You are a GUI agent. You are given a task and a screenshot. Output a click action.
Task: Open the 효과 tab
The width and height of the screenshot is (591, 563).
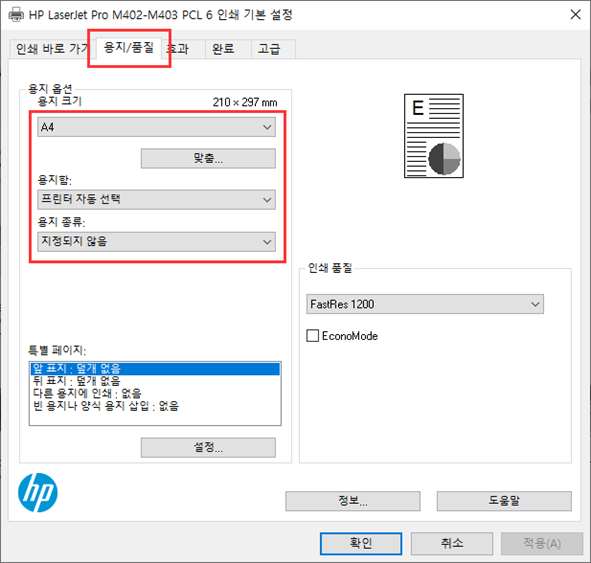183,49
